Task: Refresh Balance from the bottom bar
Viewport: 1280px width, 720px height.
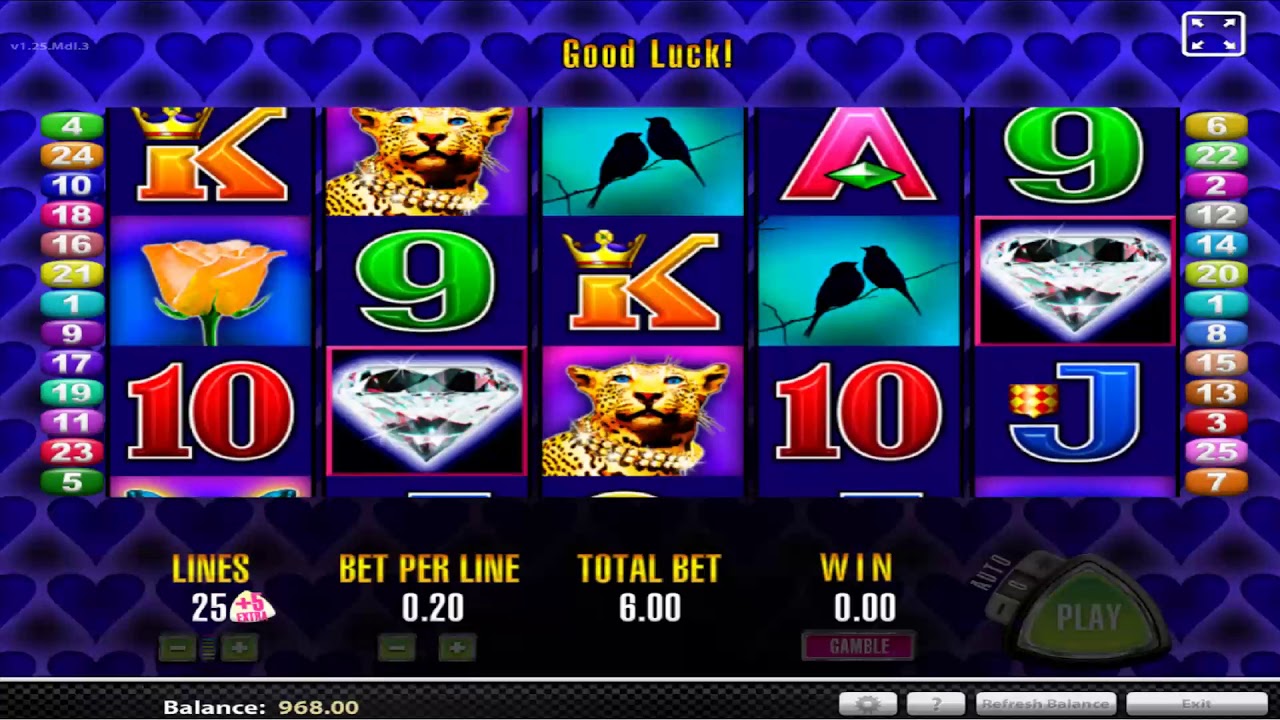Action: point(1045,704)
